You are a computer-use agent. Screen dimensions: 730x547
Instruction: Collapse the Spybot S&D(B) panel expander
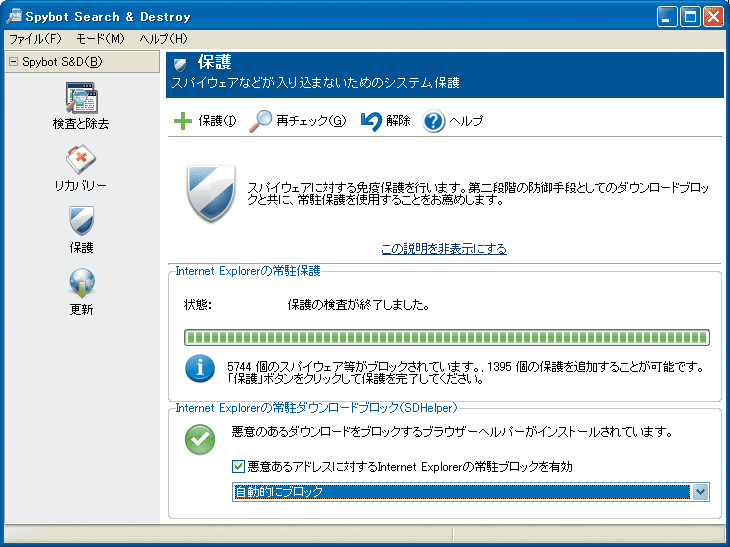pos(14,61)
